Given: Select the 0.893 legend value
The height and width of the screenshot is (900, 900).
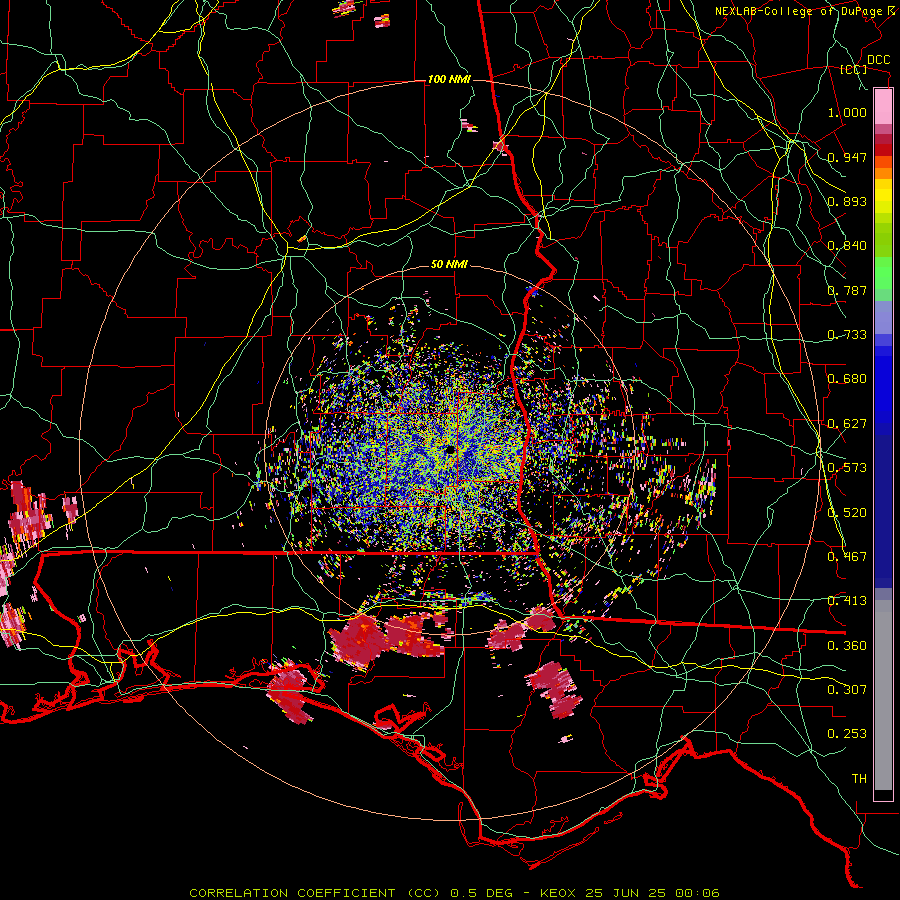Looking at the screenshot, I should point(847,201).
